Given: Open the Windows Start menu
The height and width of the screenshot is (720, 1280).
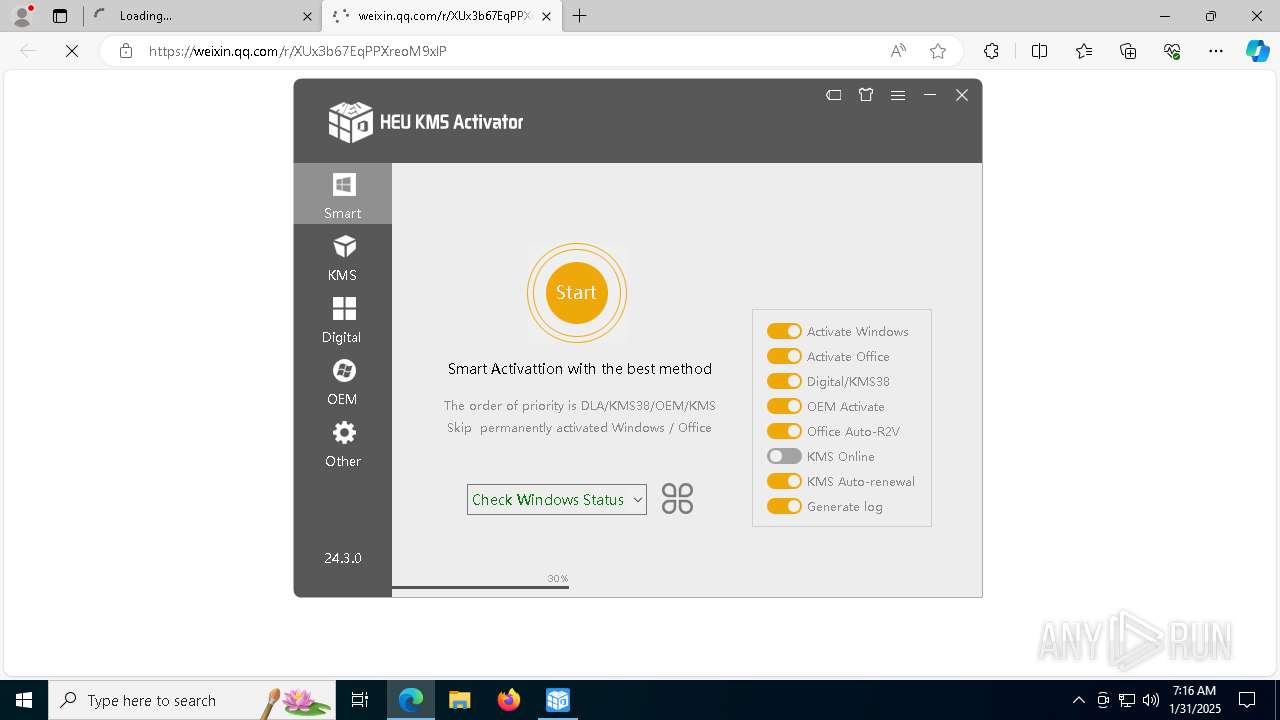Looking at the screenshot, I should pyautogui.click(x=24, y=700).
